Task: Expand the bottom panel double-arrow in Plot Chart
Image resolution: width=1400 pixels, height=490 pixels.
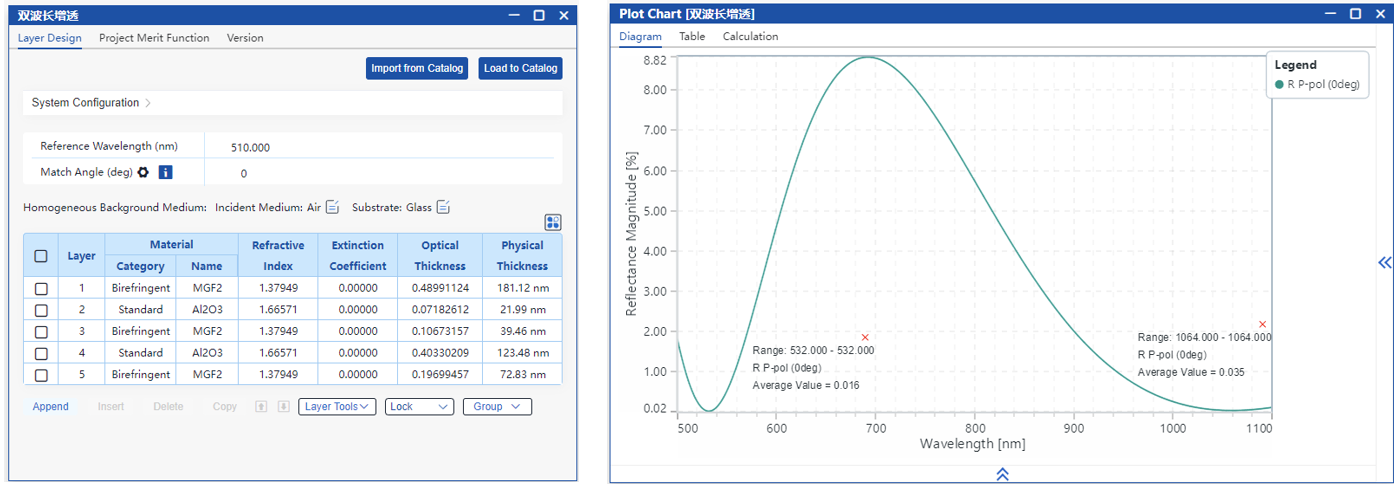Action: pos(1002,474)
